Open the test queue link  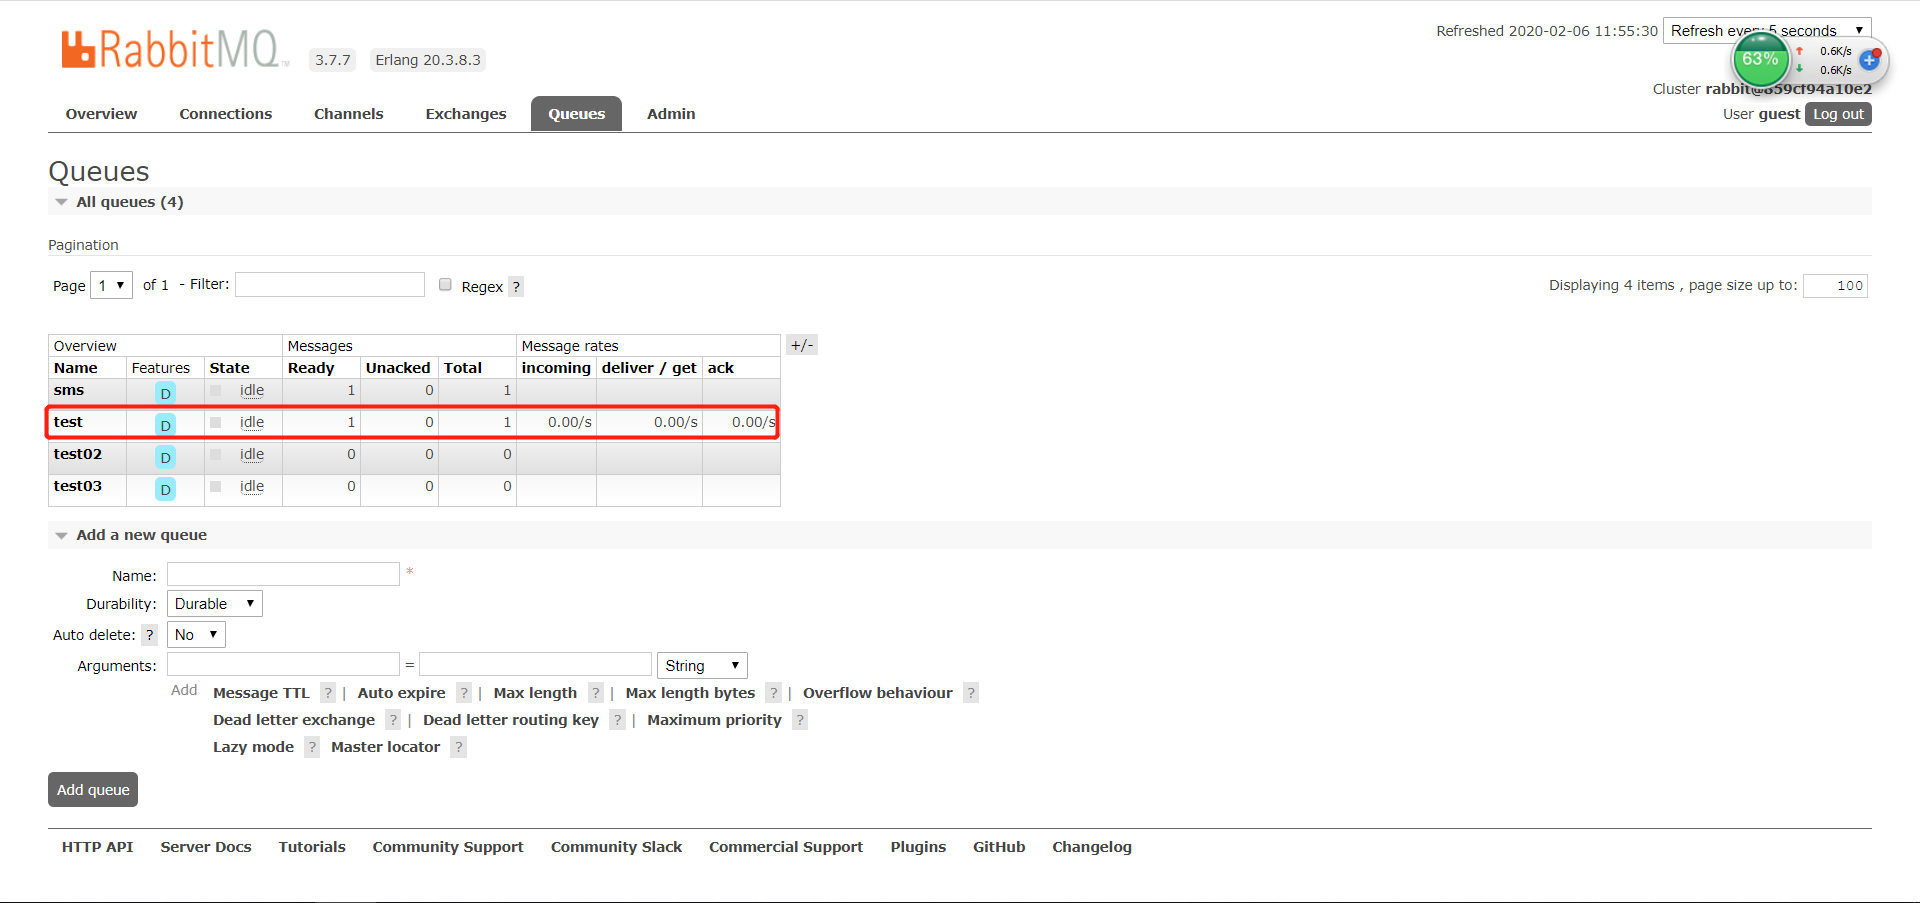(x=68, y=422)
